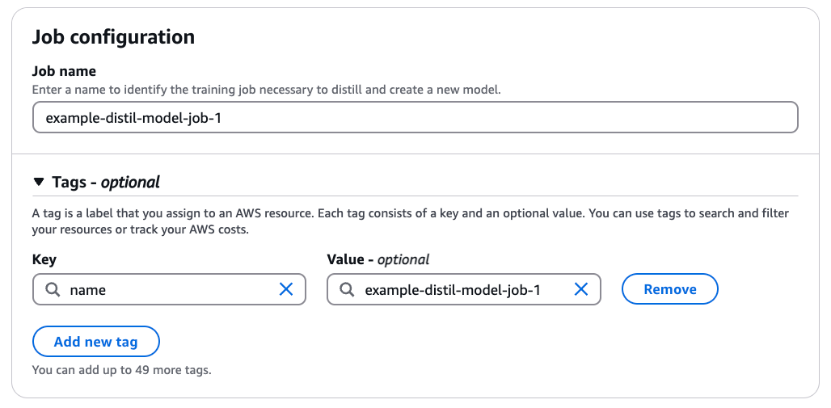Click the "add up to 49 more tags" note
831x408 pixels.
point(121,370)
